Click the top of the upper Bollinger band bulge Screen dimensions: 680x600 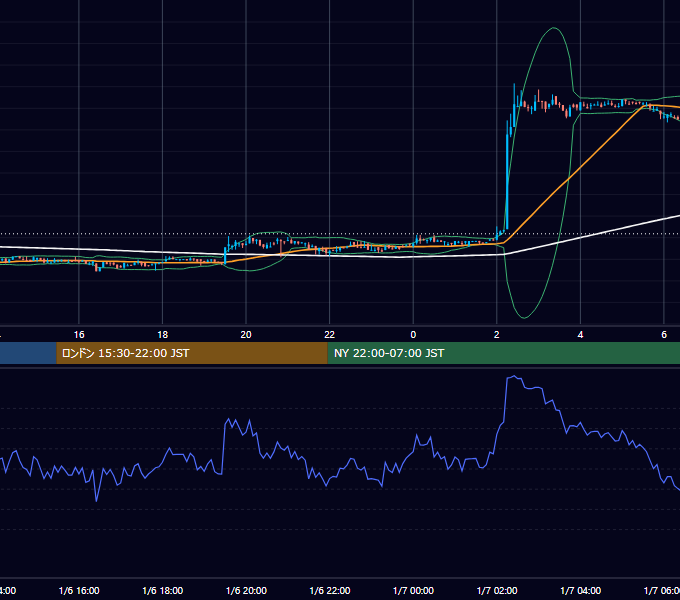(x=554, y=28)
